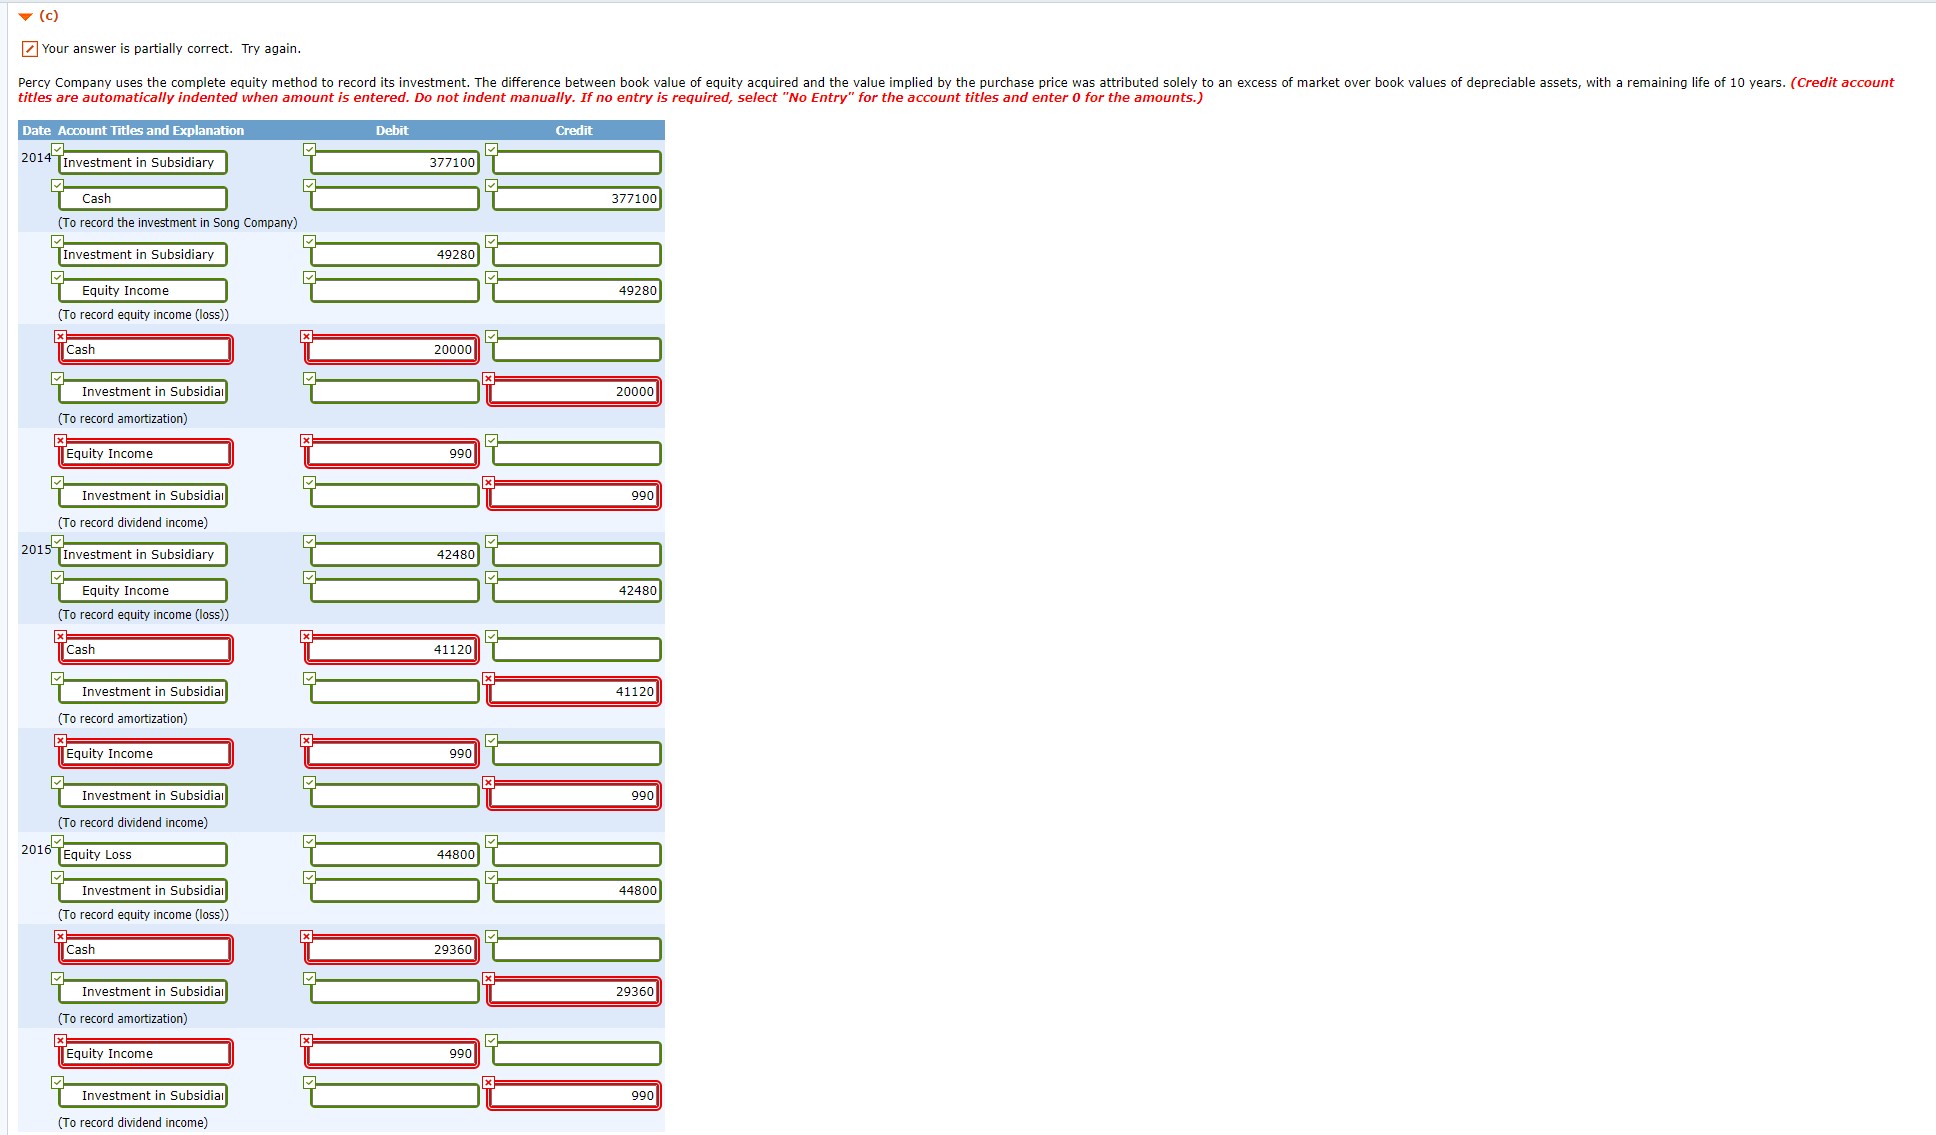Click green check icon beside 377100 credit
This screenshot has height=1135, width=1936.
[x=491, y=185]
